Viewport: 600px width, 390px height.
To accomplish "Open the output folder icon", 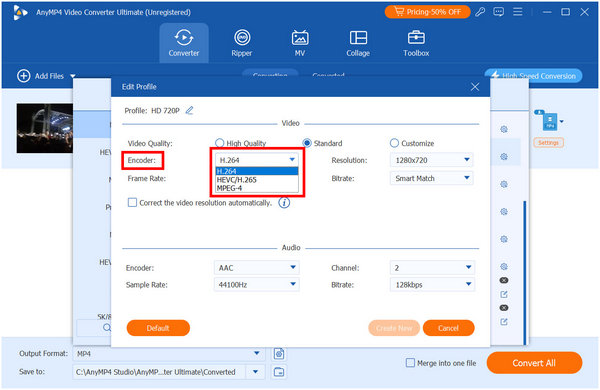I will click(279, 372).
